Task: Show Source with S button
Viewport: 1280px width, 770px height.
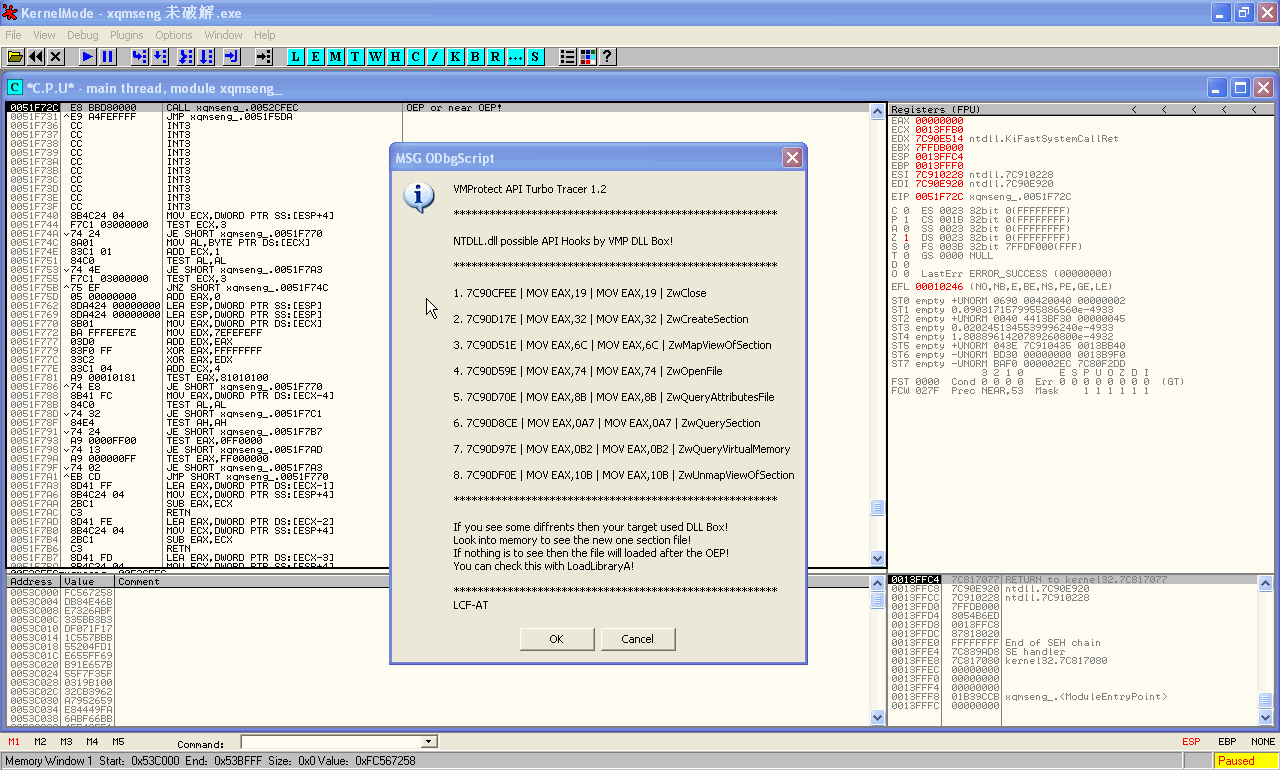Action: [x=535, y=57]
